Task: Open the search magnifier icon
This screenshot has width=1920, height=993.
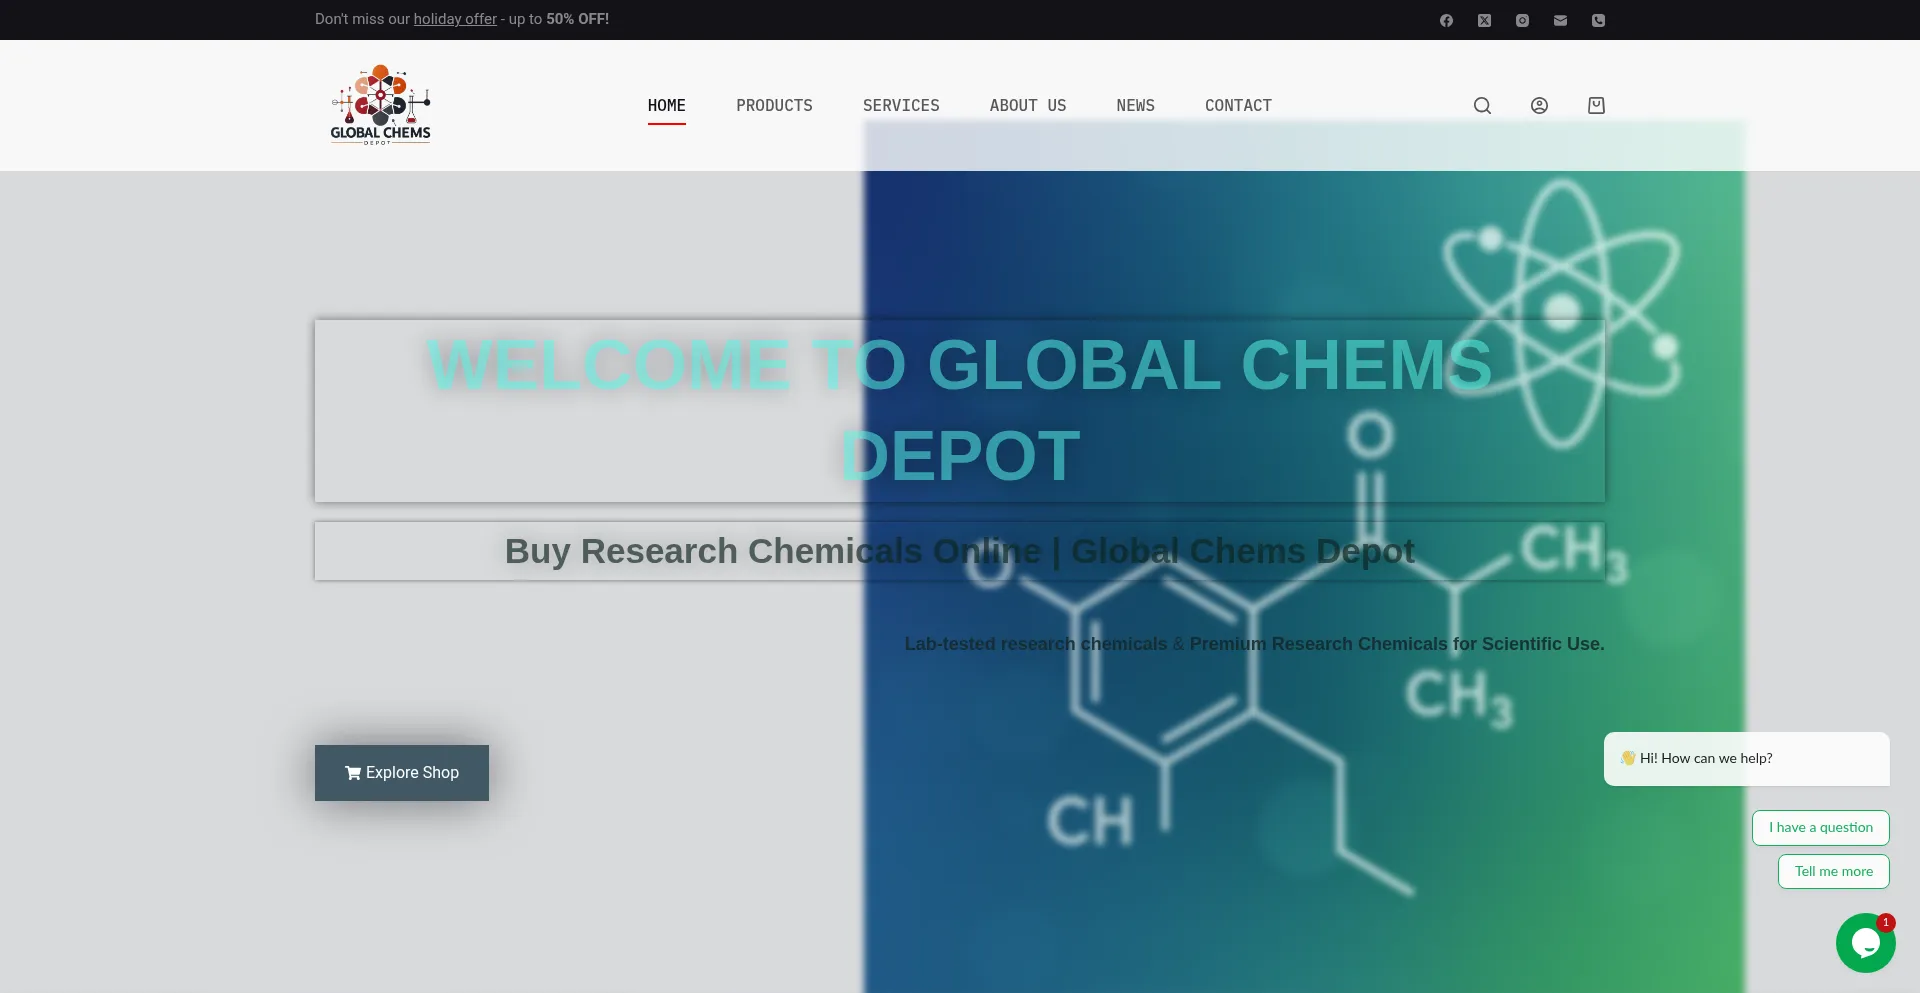Action: pyautogui.click(x=1482, y=105)
